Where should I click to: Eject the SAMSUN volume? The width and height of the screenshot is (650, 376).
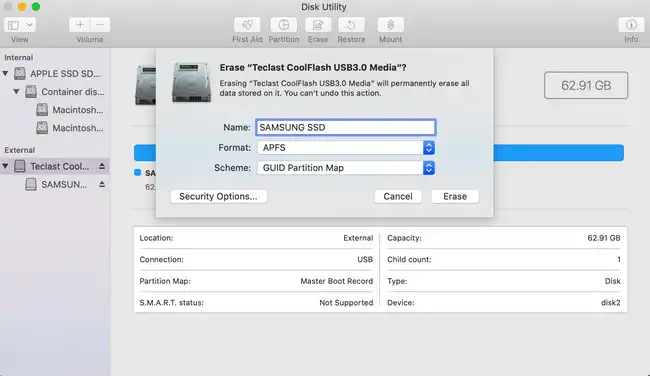pos(102,184)
